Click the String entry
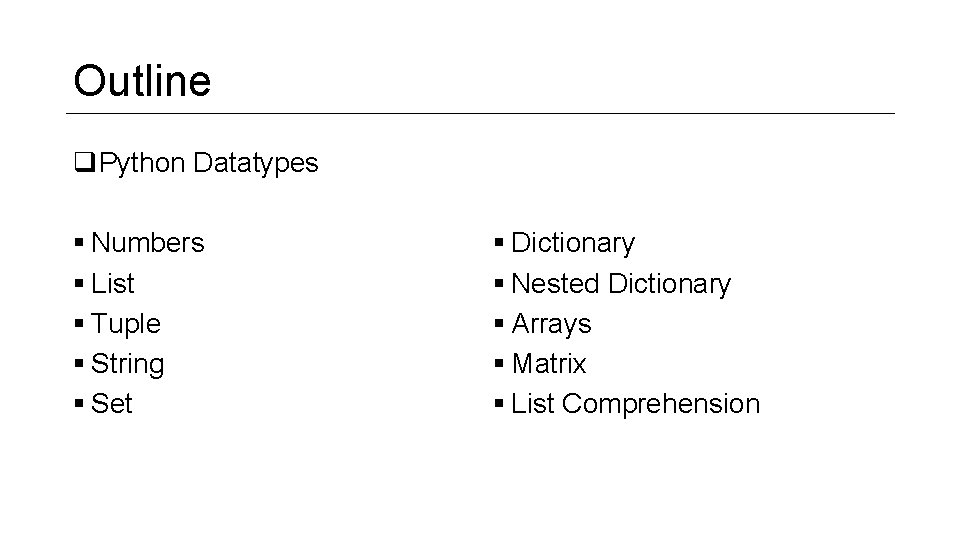The image size is (960, 540). [x=127, y=364]
